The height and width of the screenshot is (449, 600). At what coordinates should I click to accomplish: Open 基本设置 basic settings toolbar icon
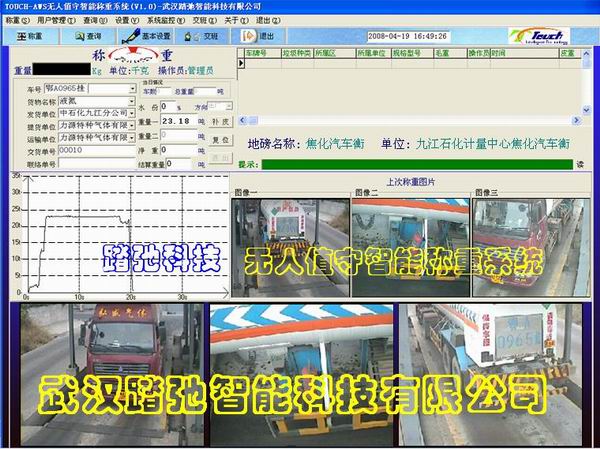click(147, 35)
